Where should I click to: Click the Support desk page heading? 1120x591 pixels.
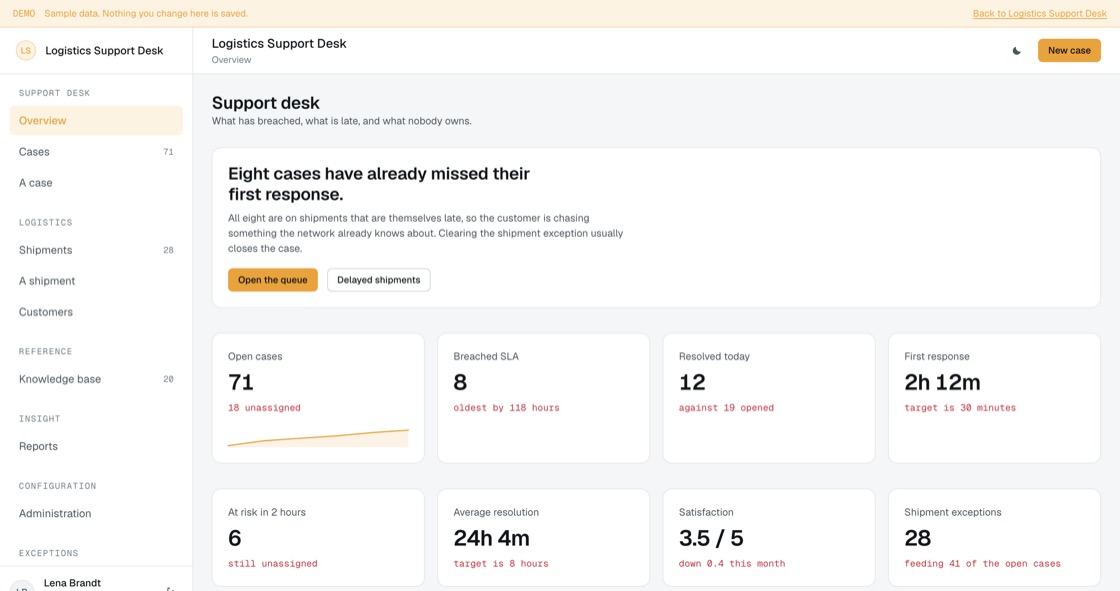point(266,103)
